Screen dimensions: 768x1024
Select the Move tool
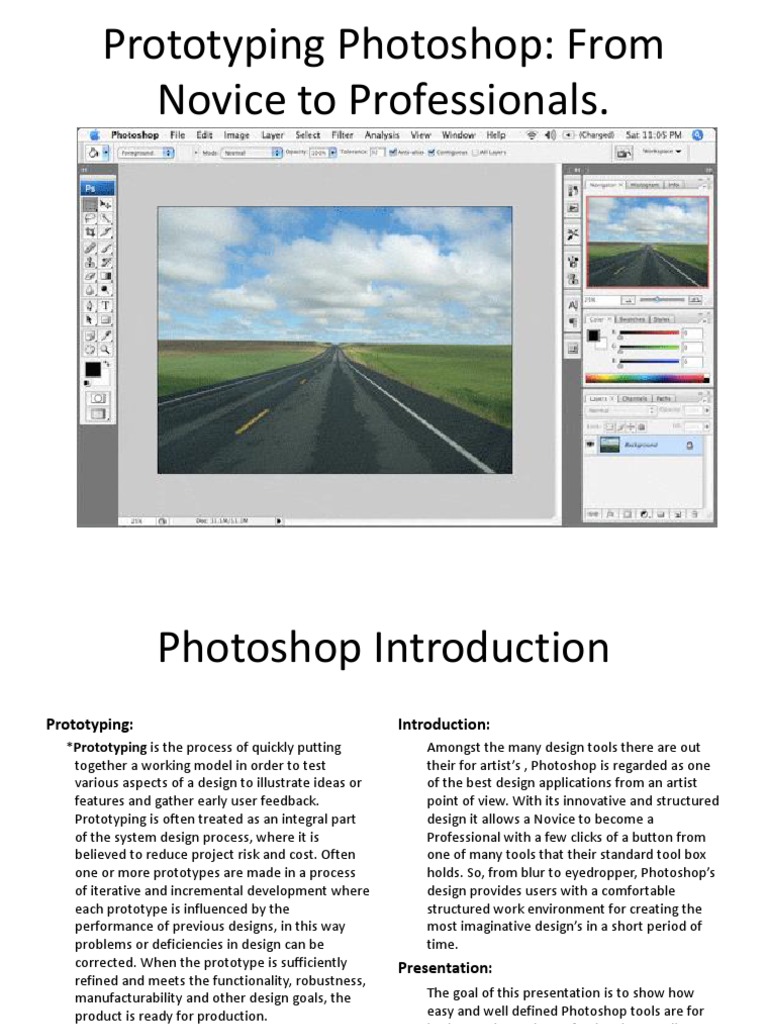coord(106,203)
